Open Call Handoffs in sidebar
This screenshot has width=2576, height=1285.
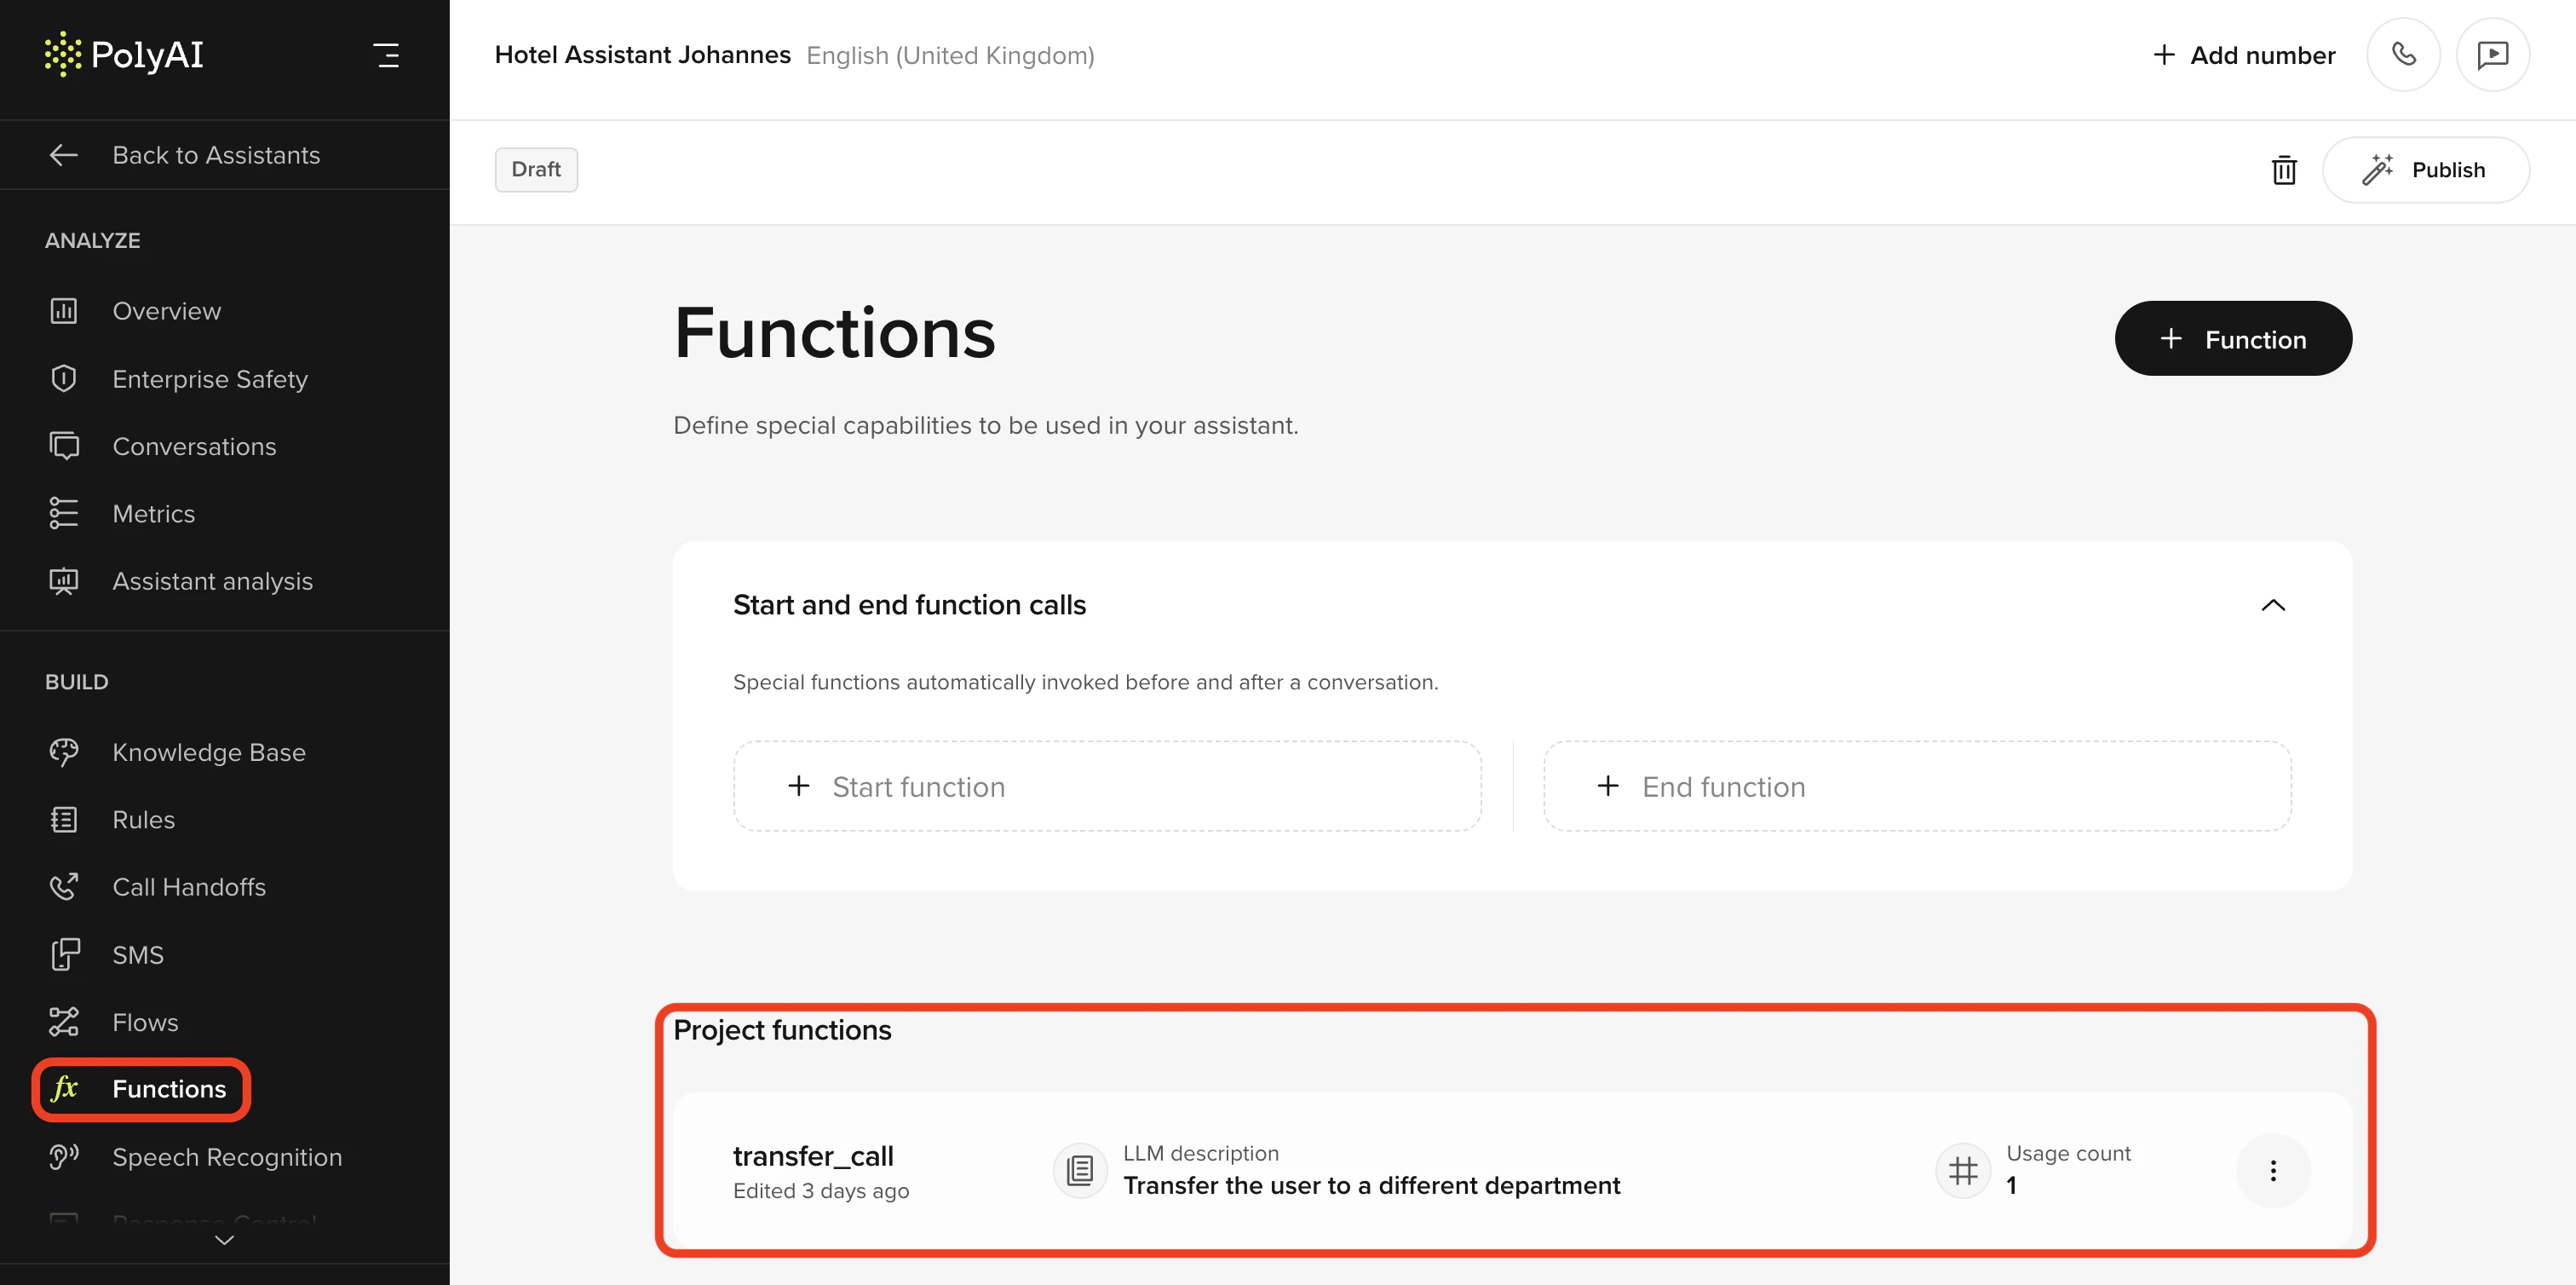click(x=188, y=887)
